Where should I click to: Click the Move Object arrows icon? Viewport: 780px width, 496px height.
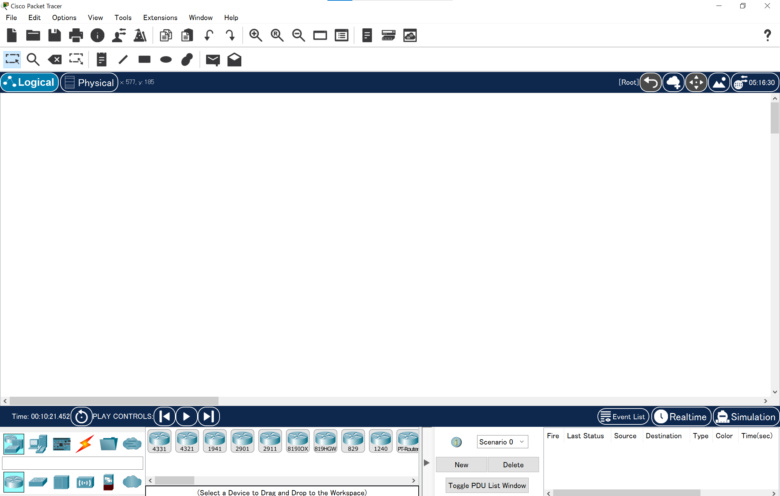(x=696, y=83)
